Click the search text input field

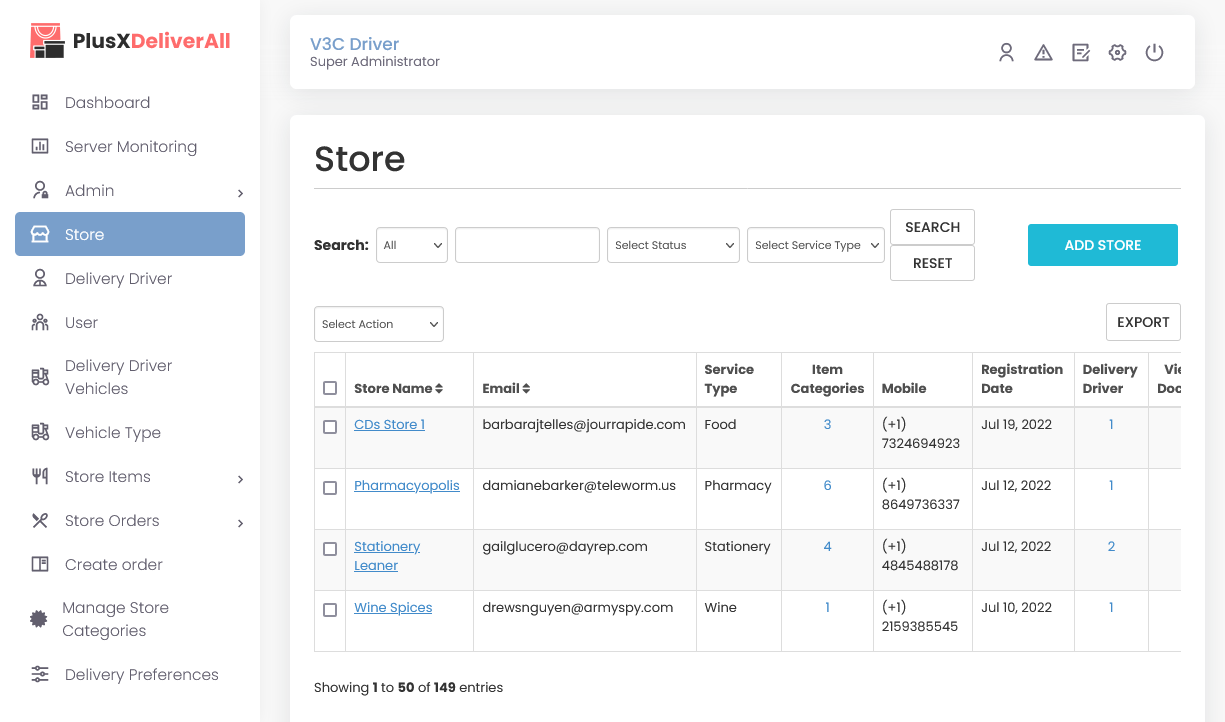point(527,245)
